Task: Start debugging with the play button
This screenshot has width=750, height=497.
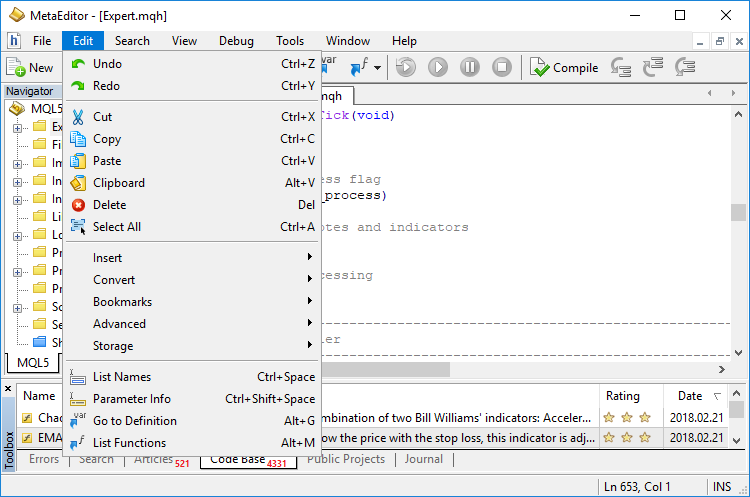Action: [x=438, y=67]
